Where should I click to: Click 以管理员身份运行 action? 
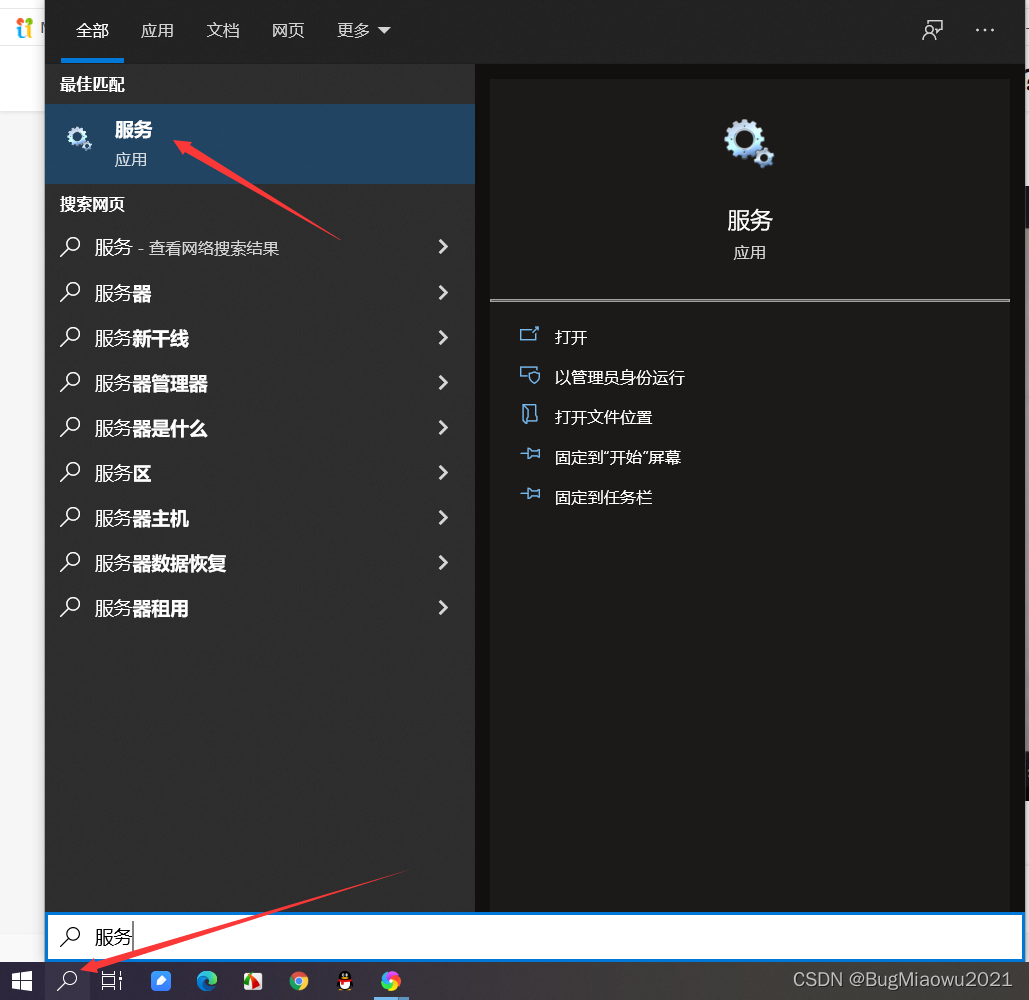click(619, 377)
